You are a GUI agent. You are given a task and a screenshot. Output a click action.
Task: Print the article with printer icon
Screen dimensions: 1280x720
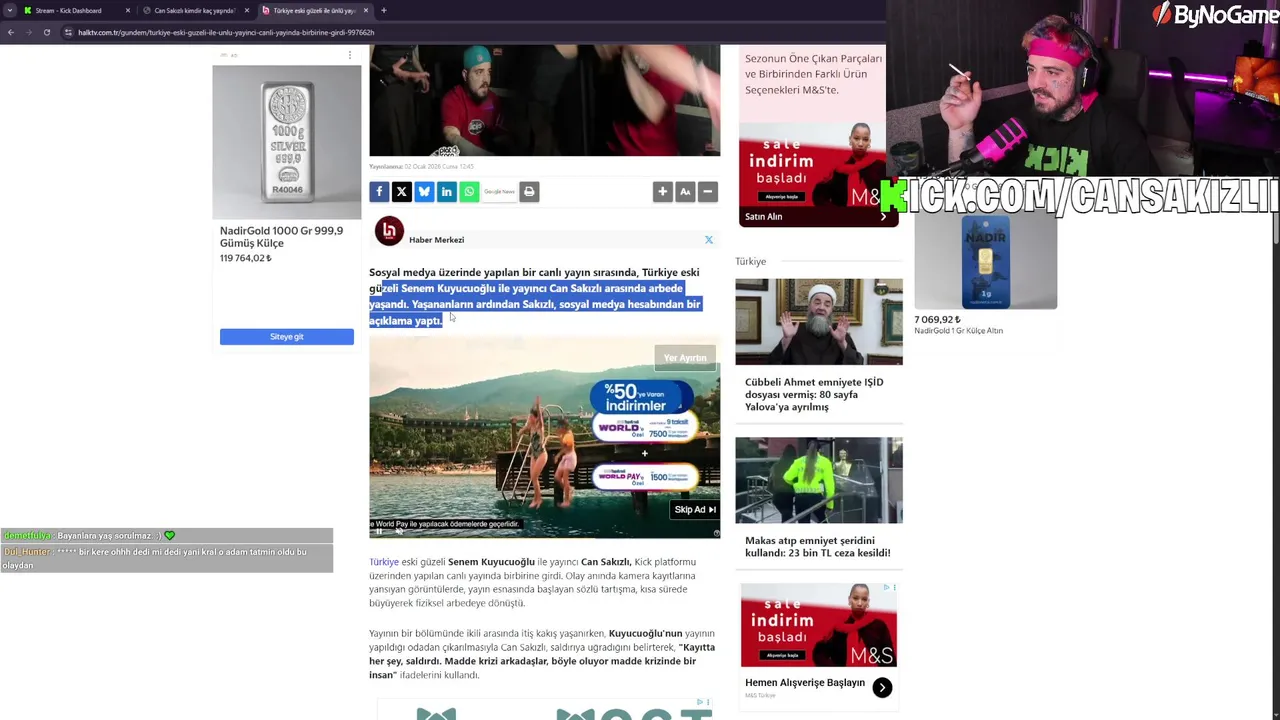[529, 191]
